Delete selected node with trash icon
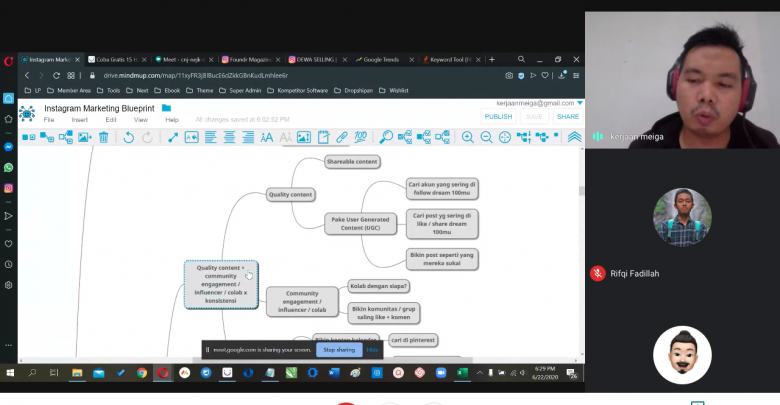Screen dimensions: 780x405 (x=103, y=137)
